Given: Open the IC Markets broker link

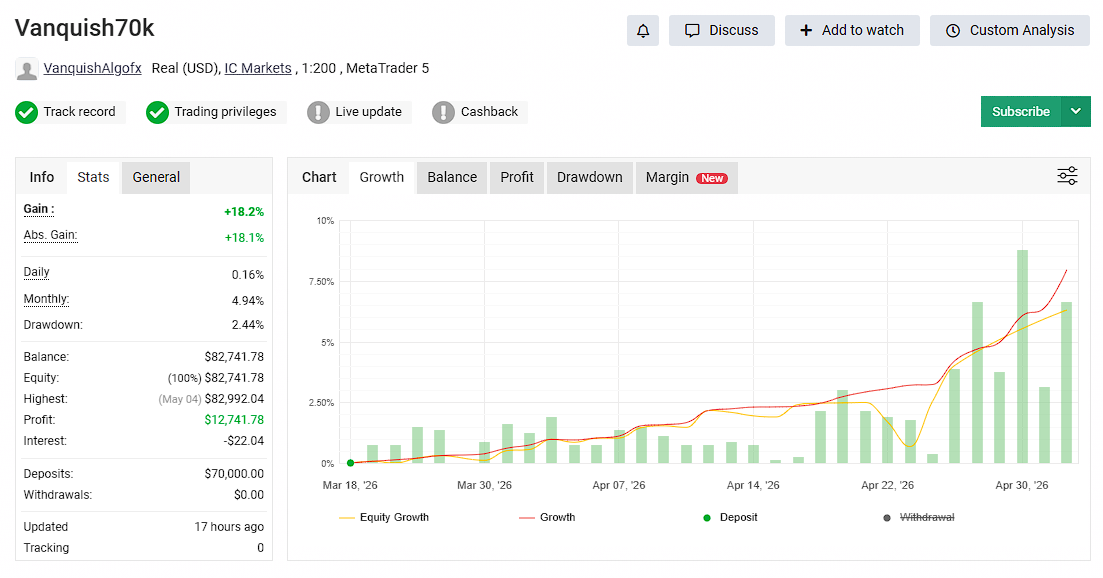Looking at the screenshot, I should (257, 68).
